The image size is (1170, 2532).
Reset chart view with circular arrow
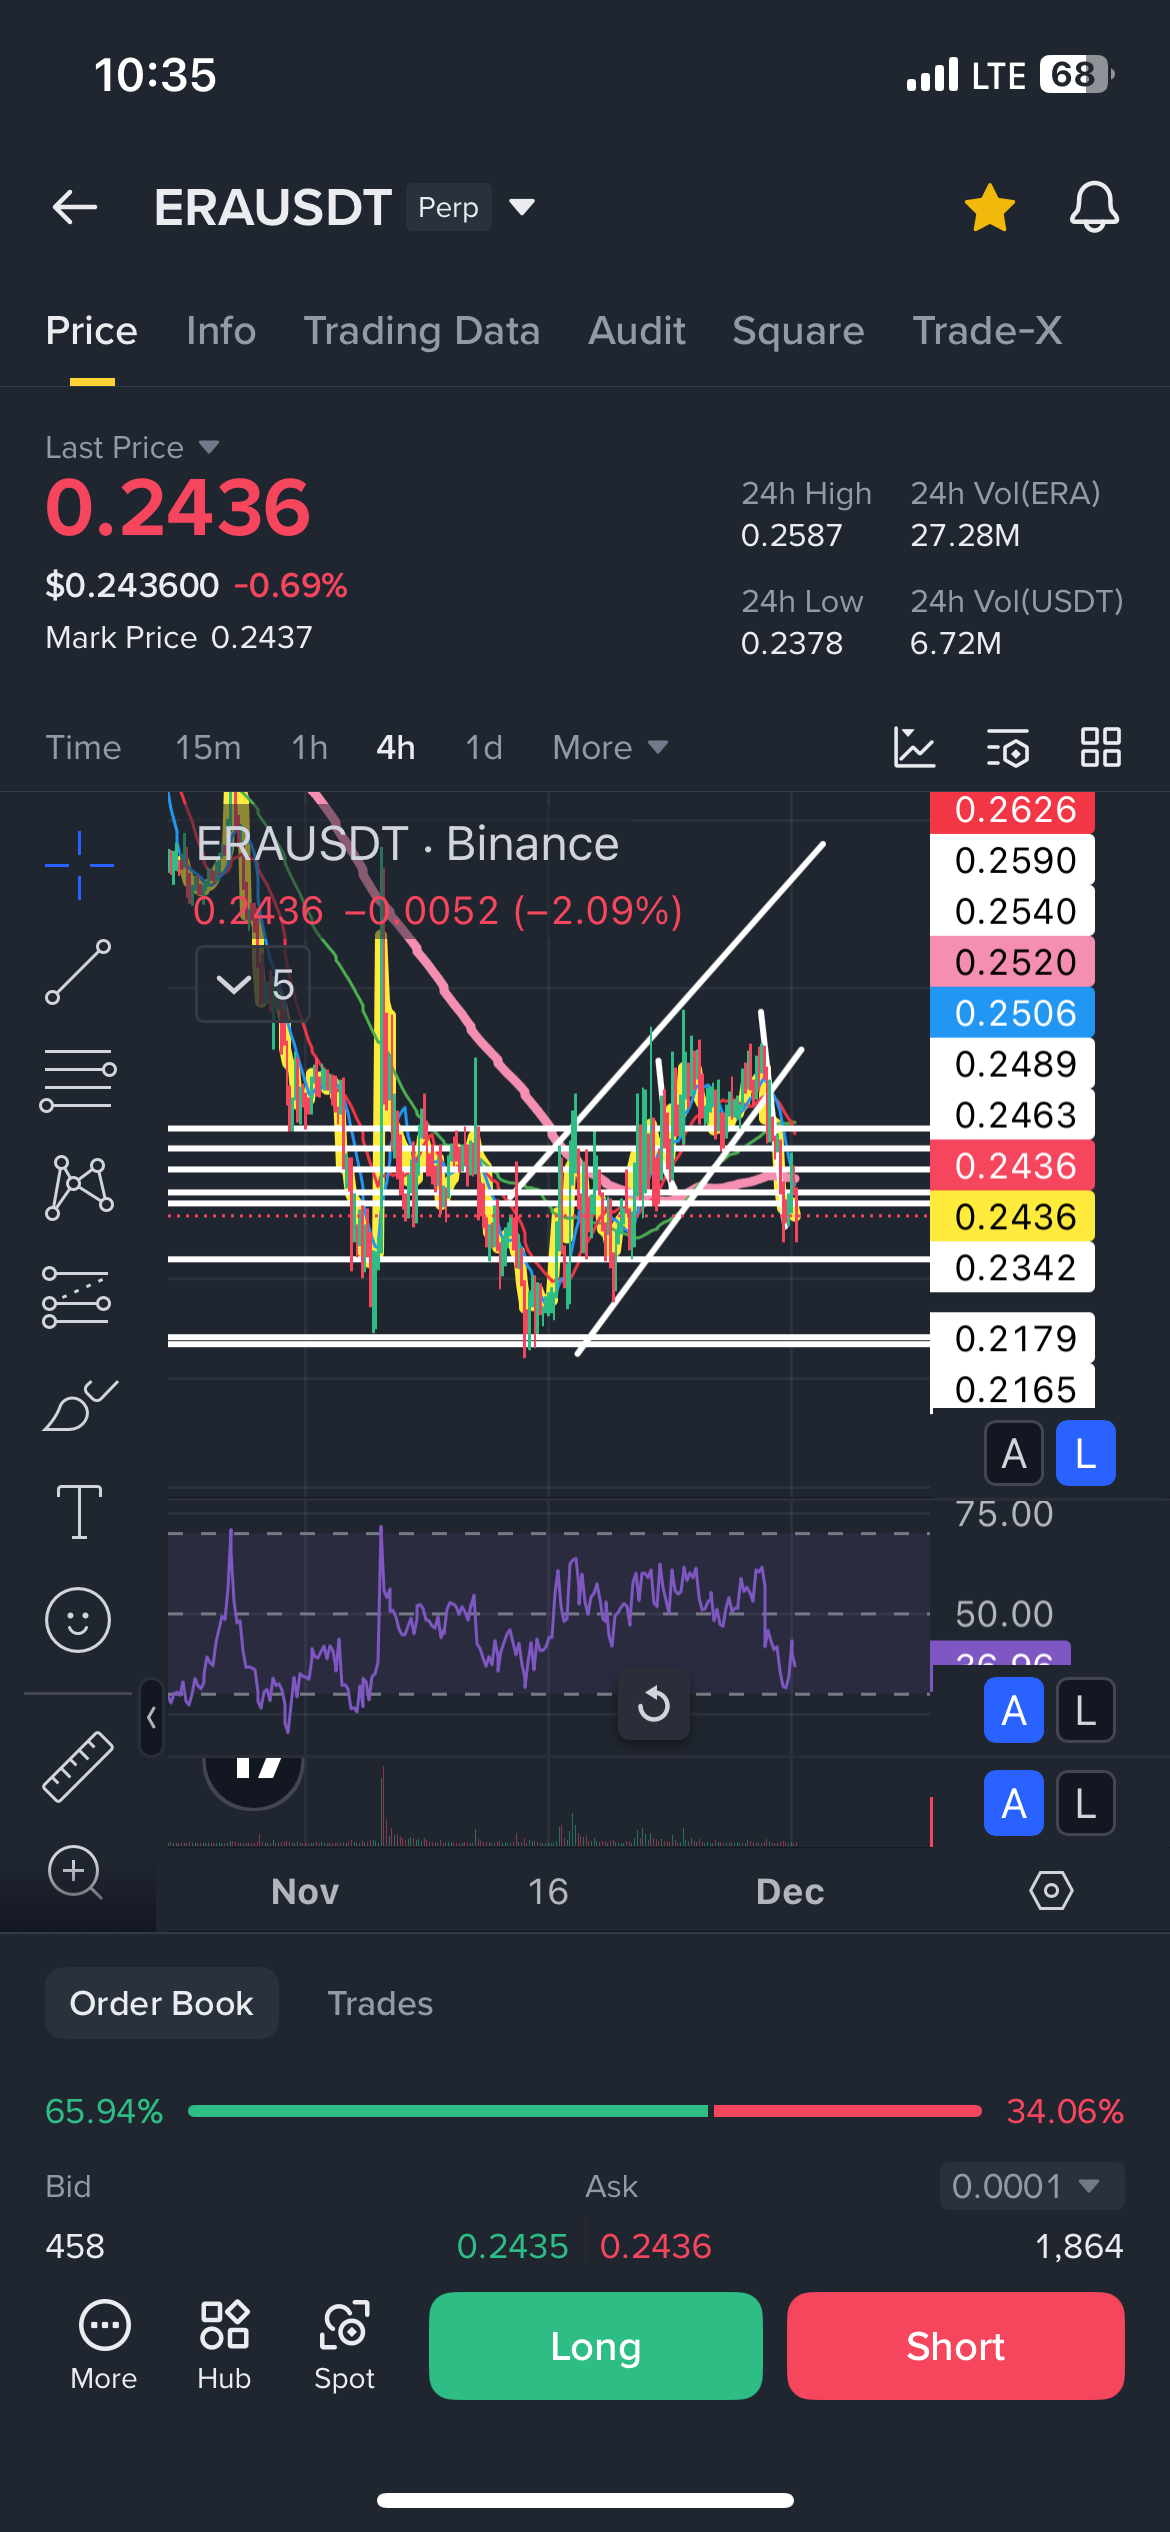pyautogui.click(x=654, y=1704)
